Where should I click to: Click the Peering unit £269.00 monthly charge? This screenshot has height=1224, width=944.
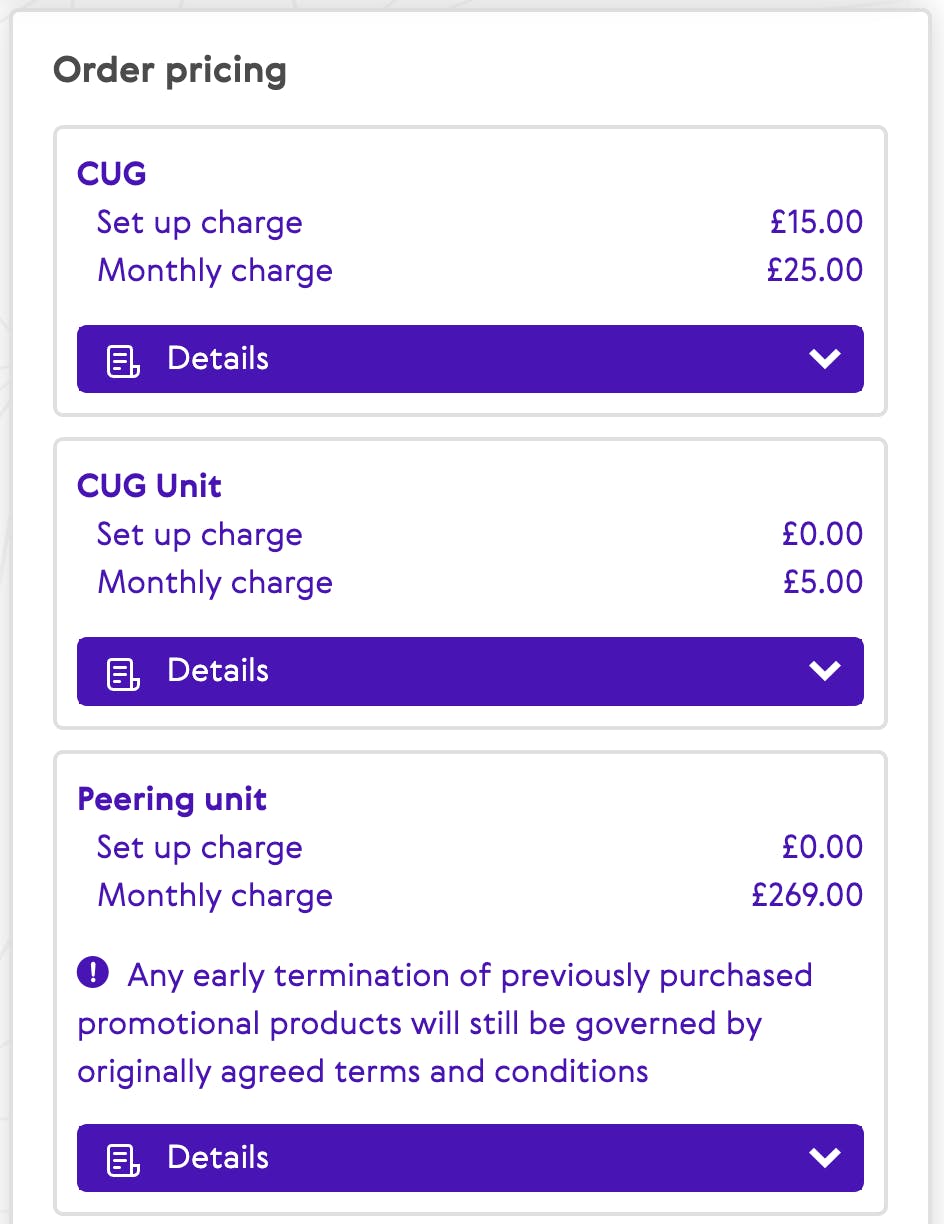point(807,895)
